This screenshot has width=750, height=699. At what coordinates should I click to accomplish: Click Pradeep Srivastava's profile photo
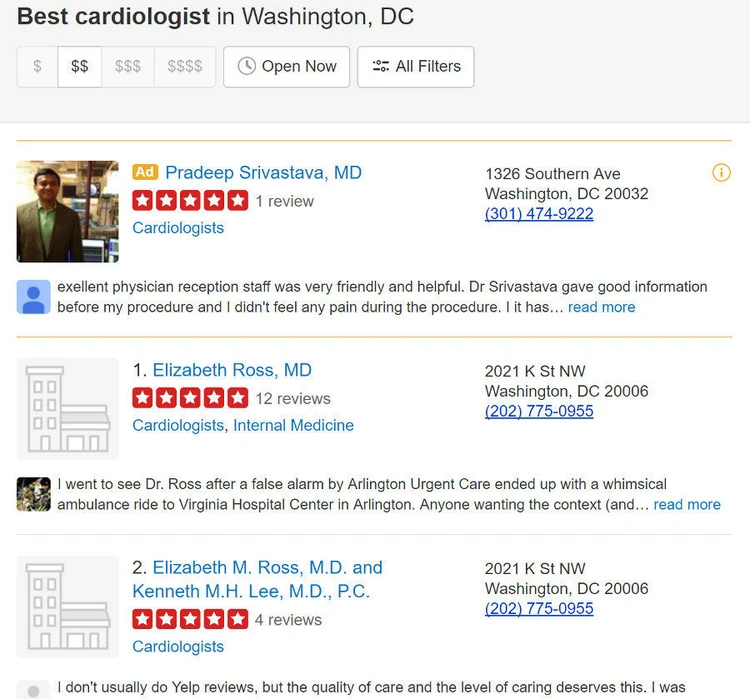click(x=68, y=211)
